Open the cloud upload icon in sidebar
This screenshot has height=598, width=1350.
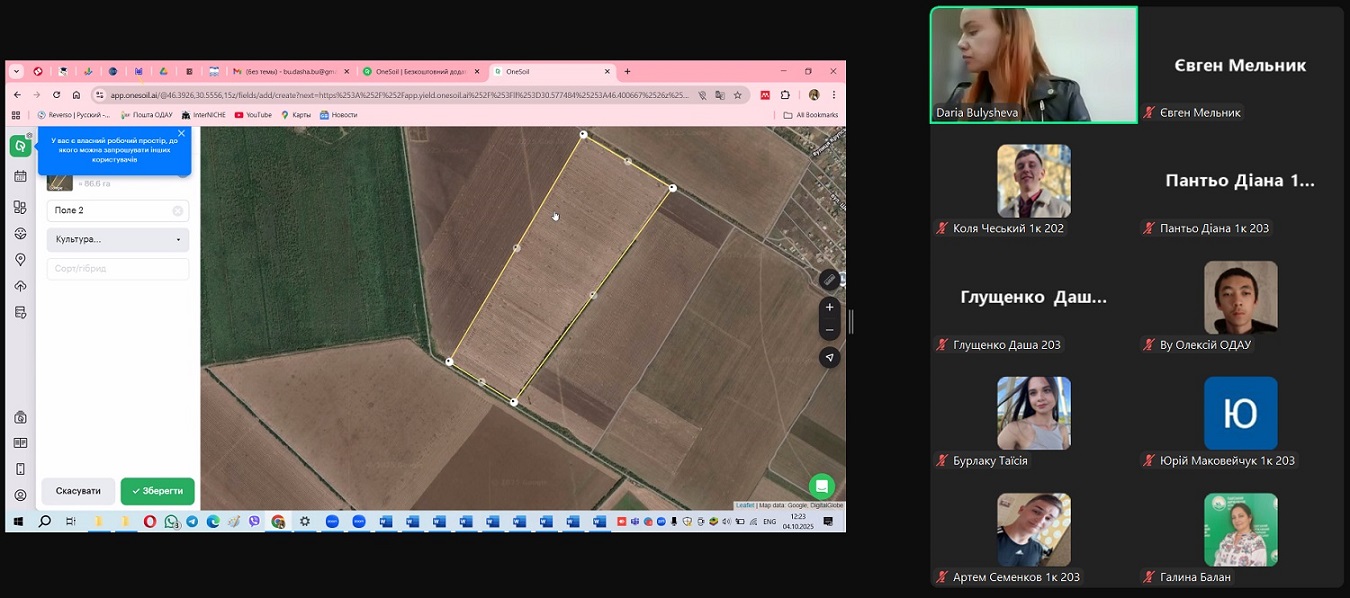point(20,286)
